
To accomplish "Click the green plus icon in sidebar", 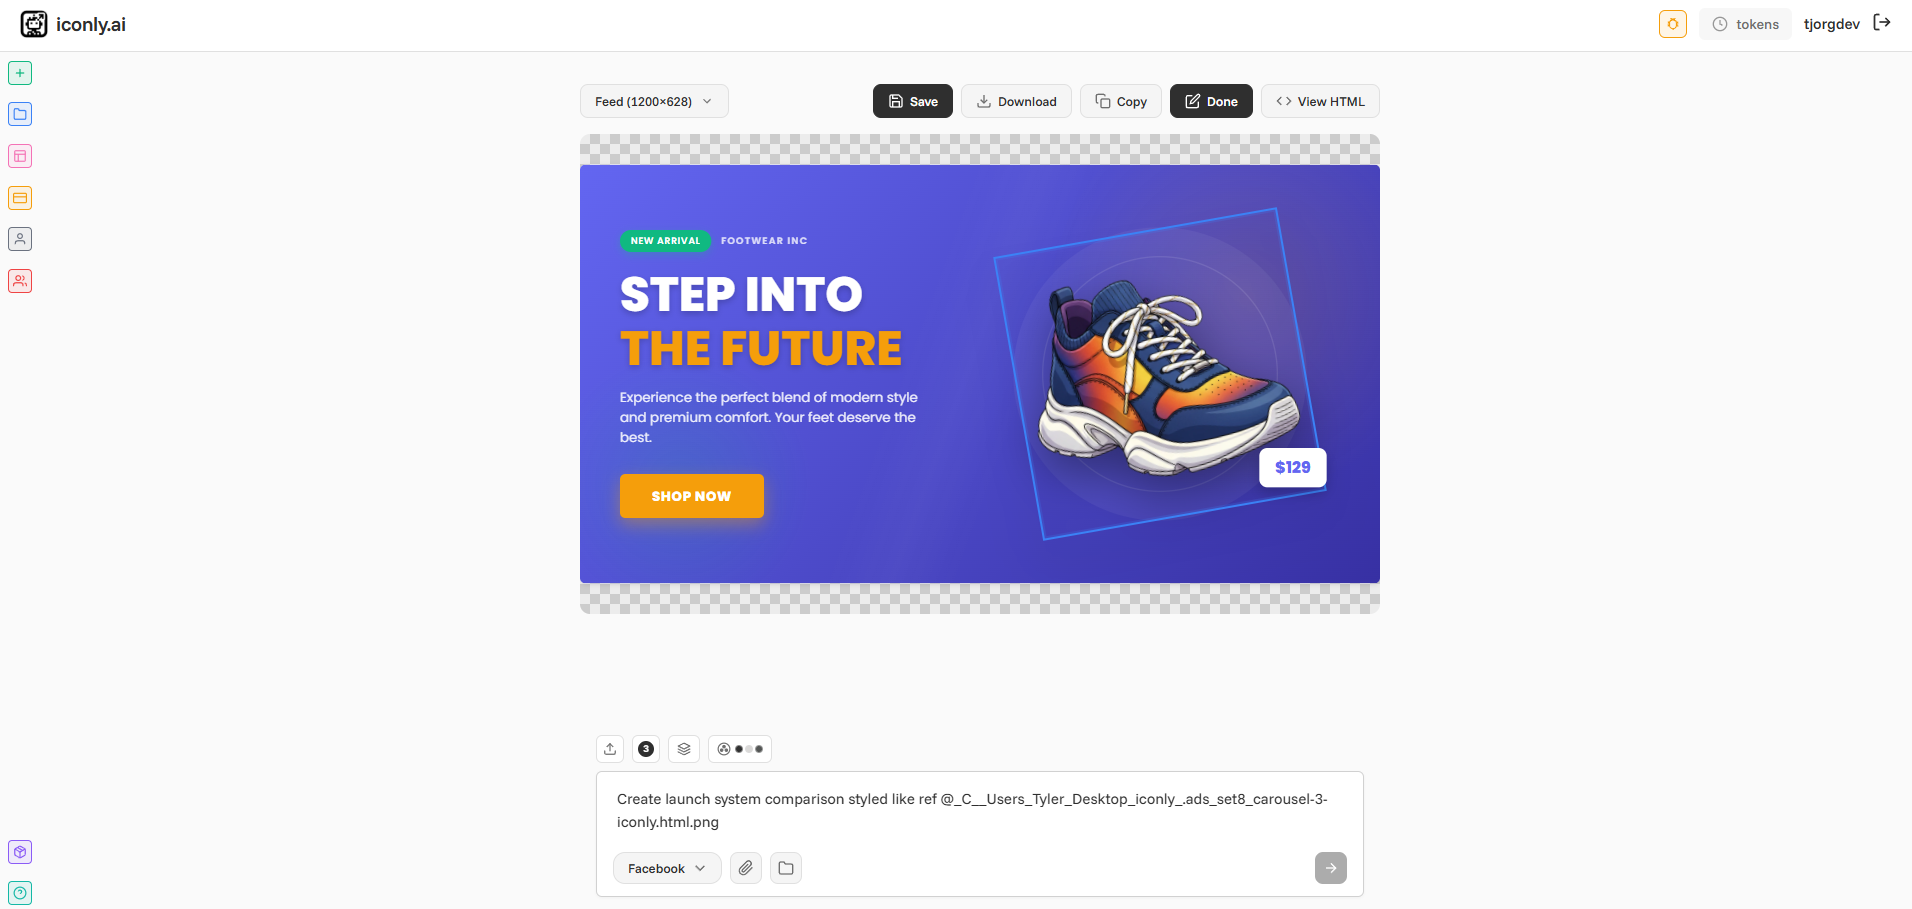I will (x=20, y=73).
